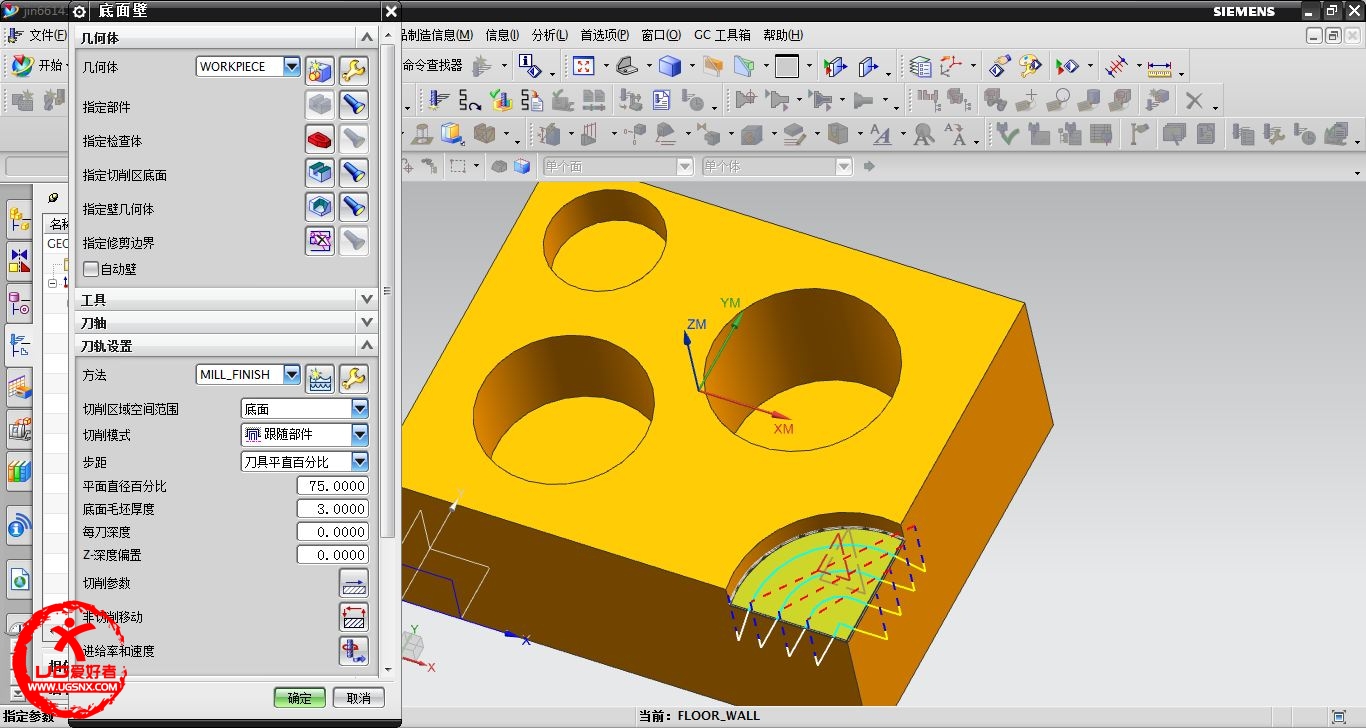Click the flashlight display icon for 指定部件
1366x728 pixels.
[354, 105]
